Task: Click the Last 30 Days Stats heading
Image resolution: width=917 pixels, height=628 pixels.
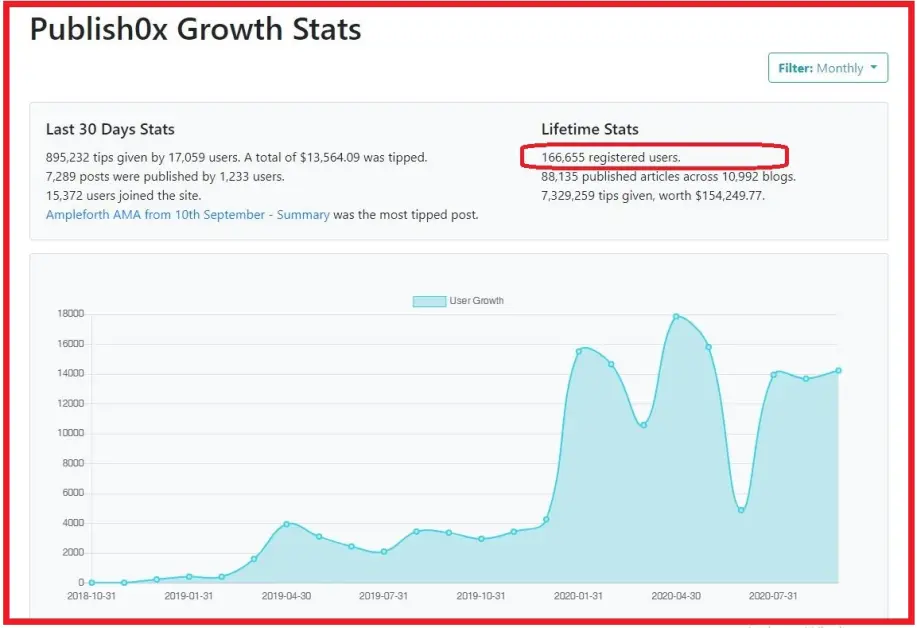Action: (x=110, y=129)
